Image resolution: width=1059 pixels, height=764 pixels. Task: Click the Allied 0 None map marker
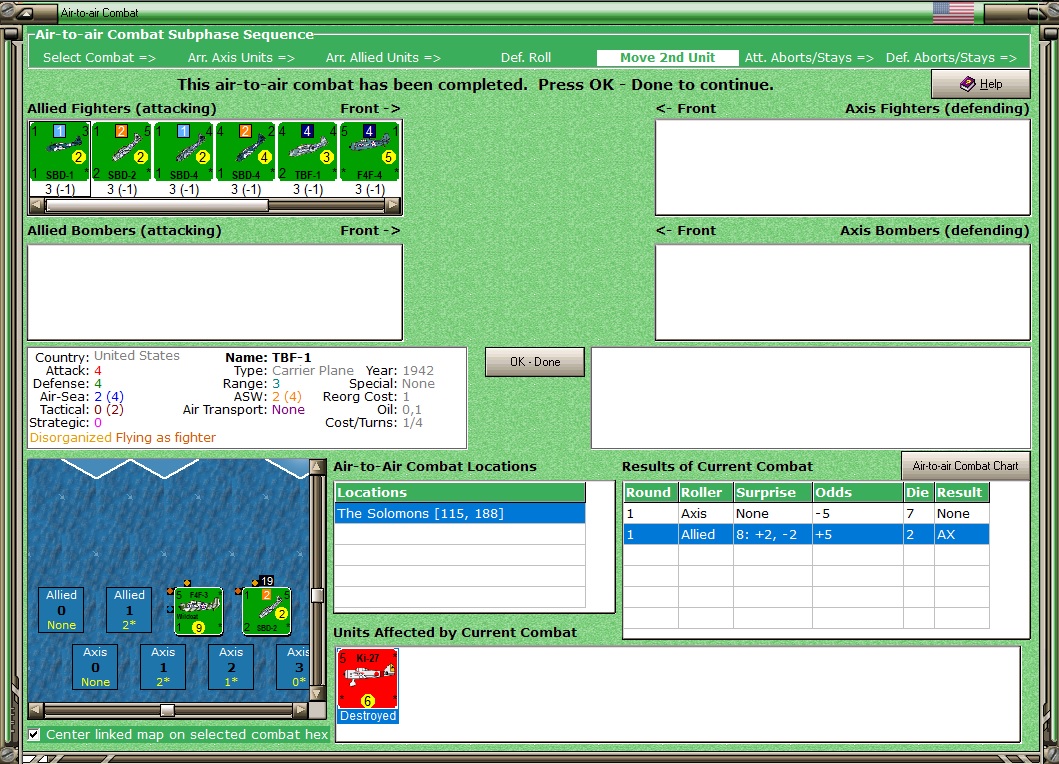(x=61, y=609)
